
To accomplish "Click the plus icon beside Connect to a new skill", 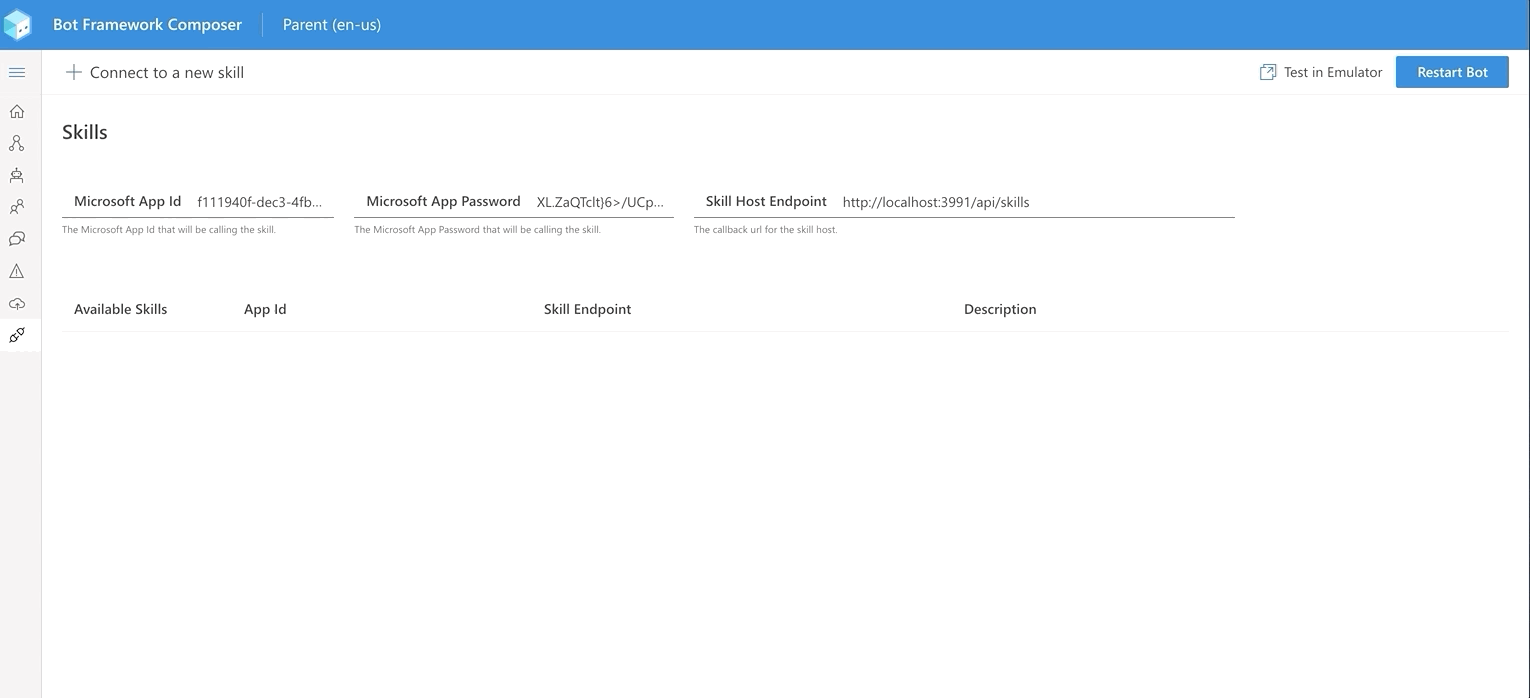I will [x=73, y=72].
